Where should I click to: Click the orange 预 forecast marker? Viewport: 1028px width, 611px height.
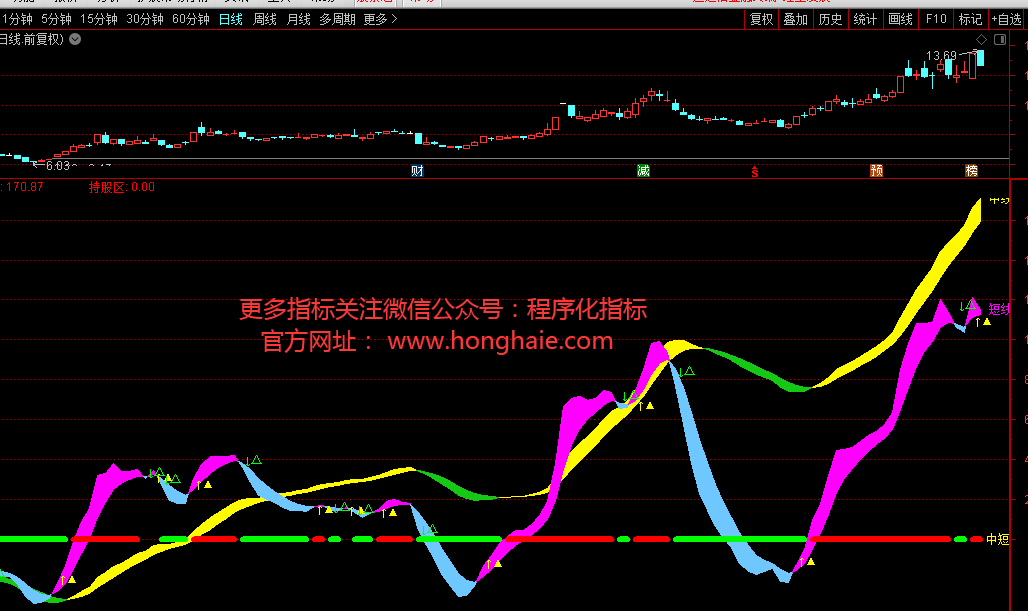pos(876,171)
